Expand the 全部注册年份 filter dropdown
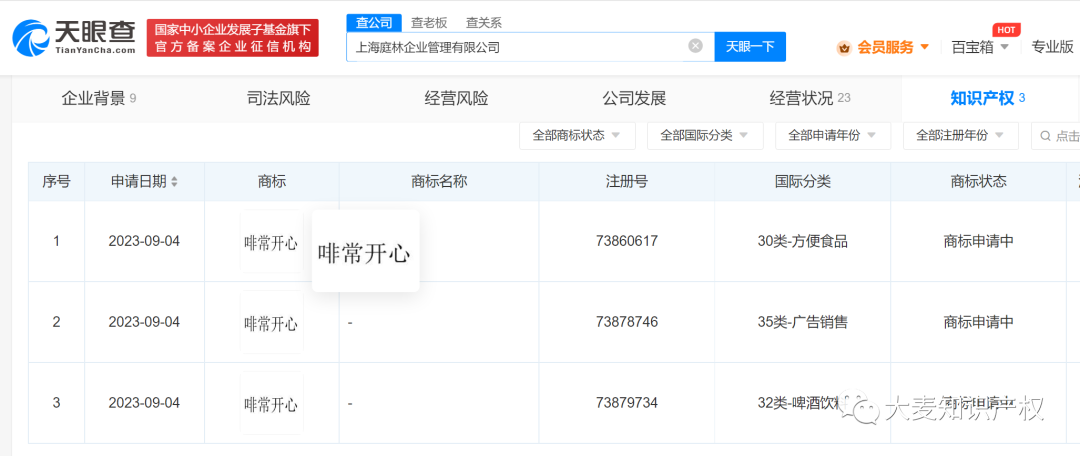The image size is (1080, 456). click(x=961, y=136)
